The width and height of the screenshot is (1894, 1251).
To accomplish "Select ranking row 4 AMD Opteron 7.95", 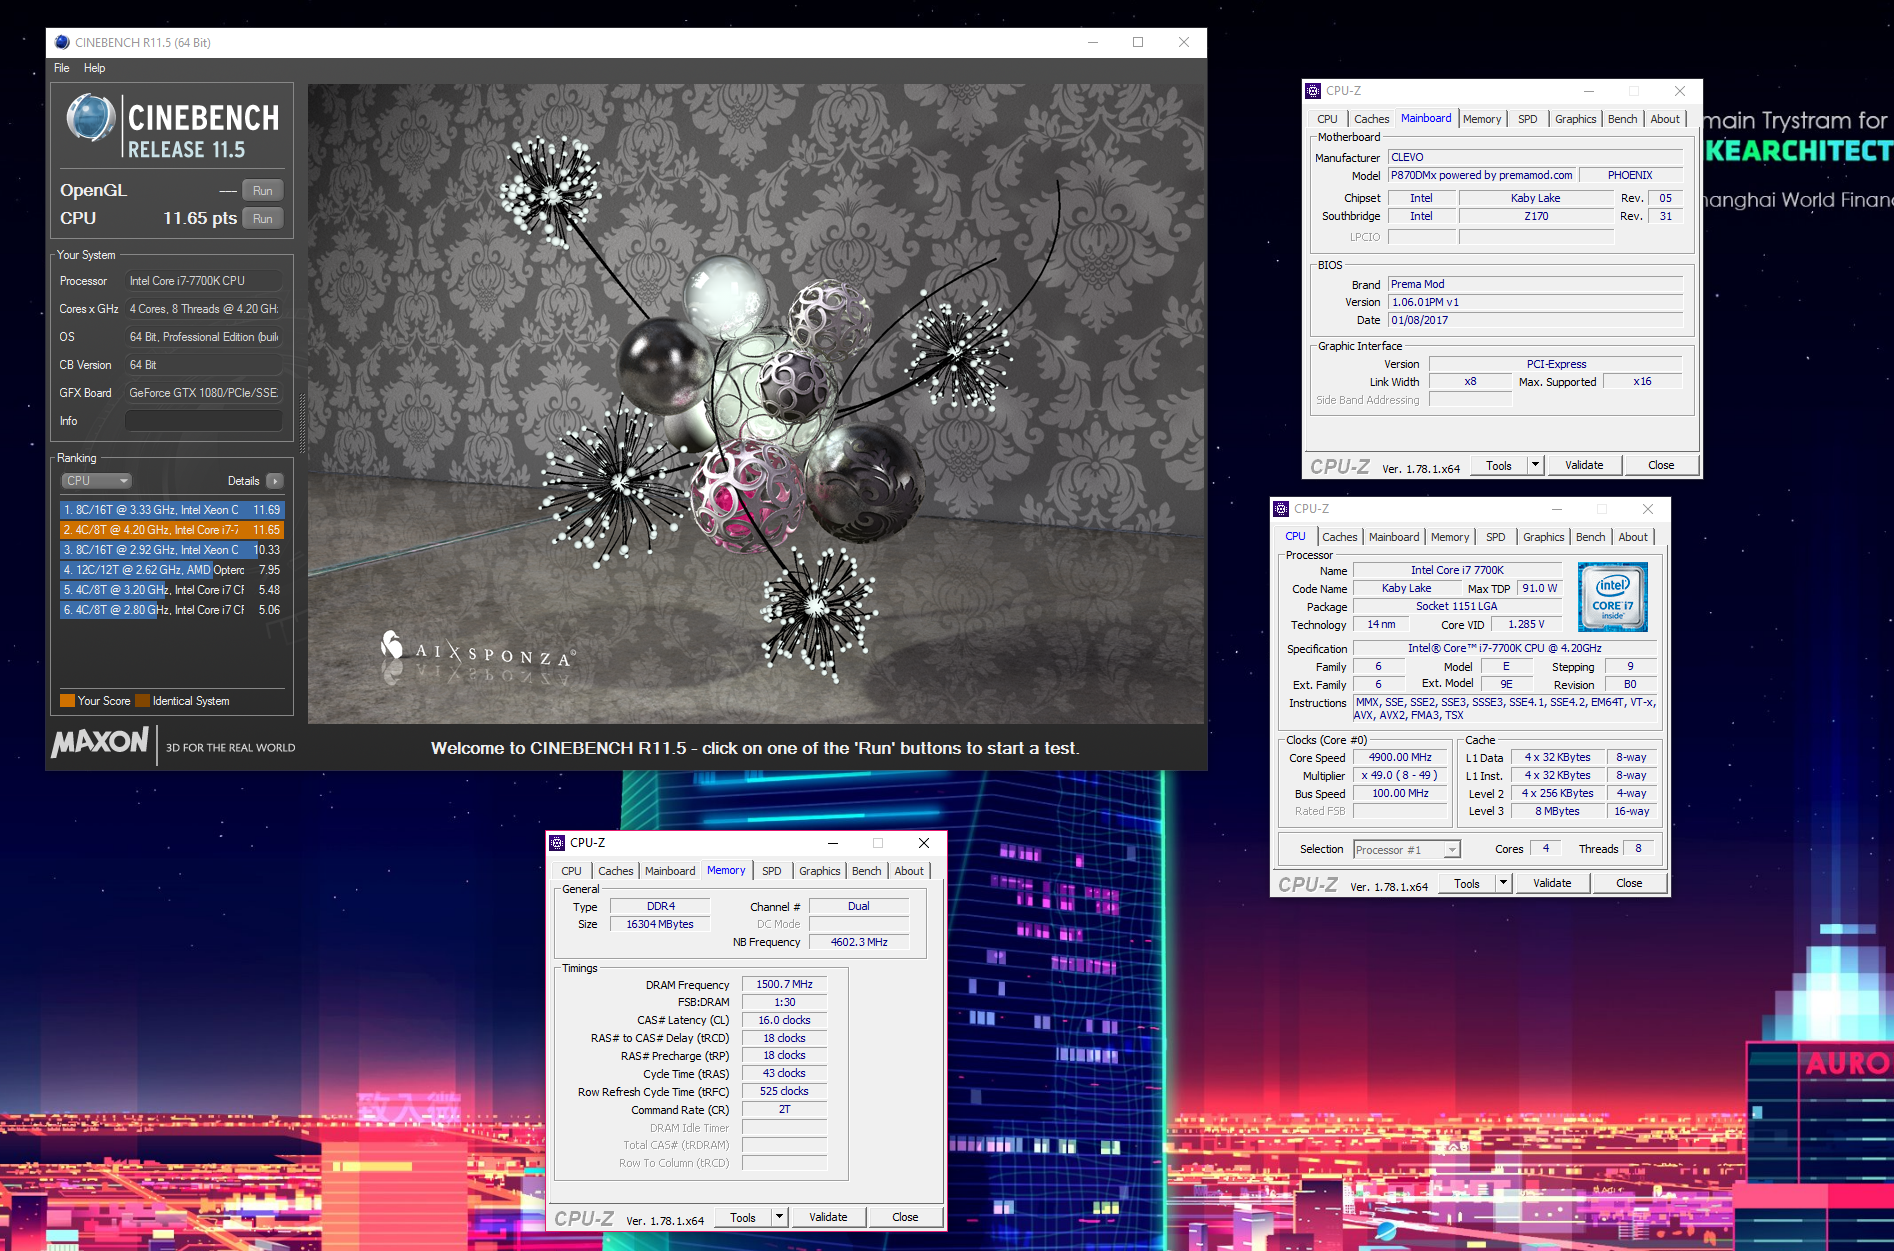I will pos(172,570).
